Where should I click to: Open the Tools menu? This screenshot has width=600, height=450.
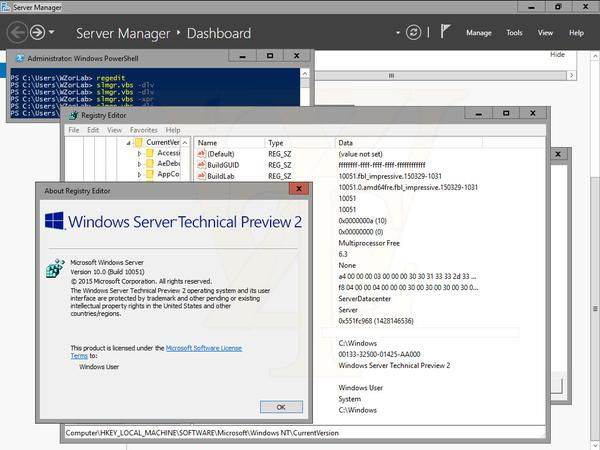pos(514,33)
